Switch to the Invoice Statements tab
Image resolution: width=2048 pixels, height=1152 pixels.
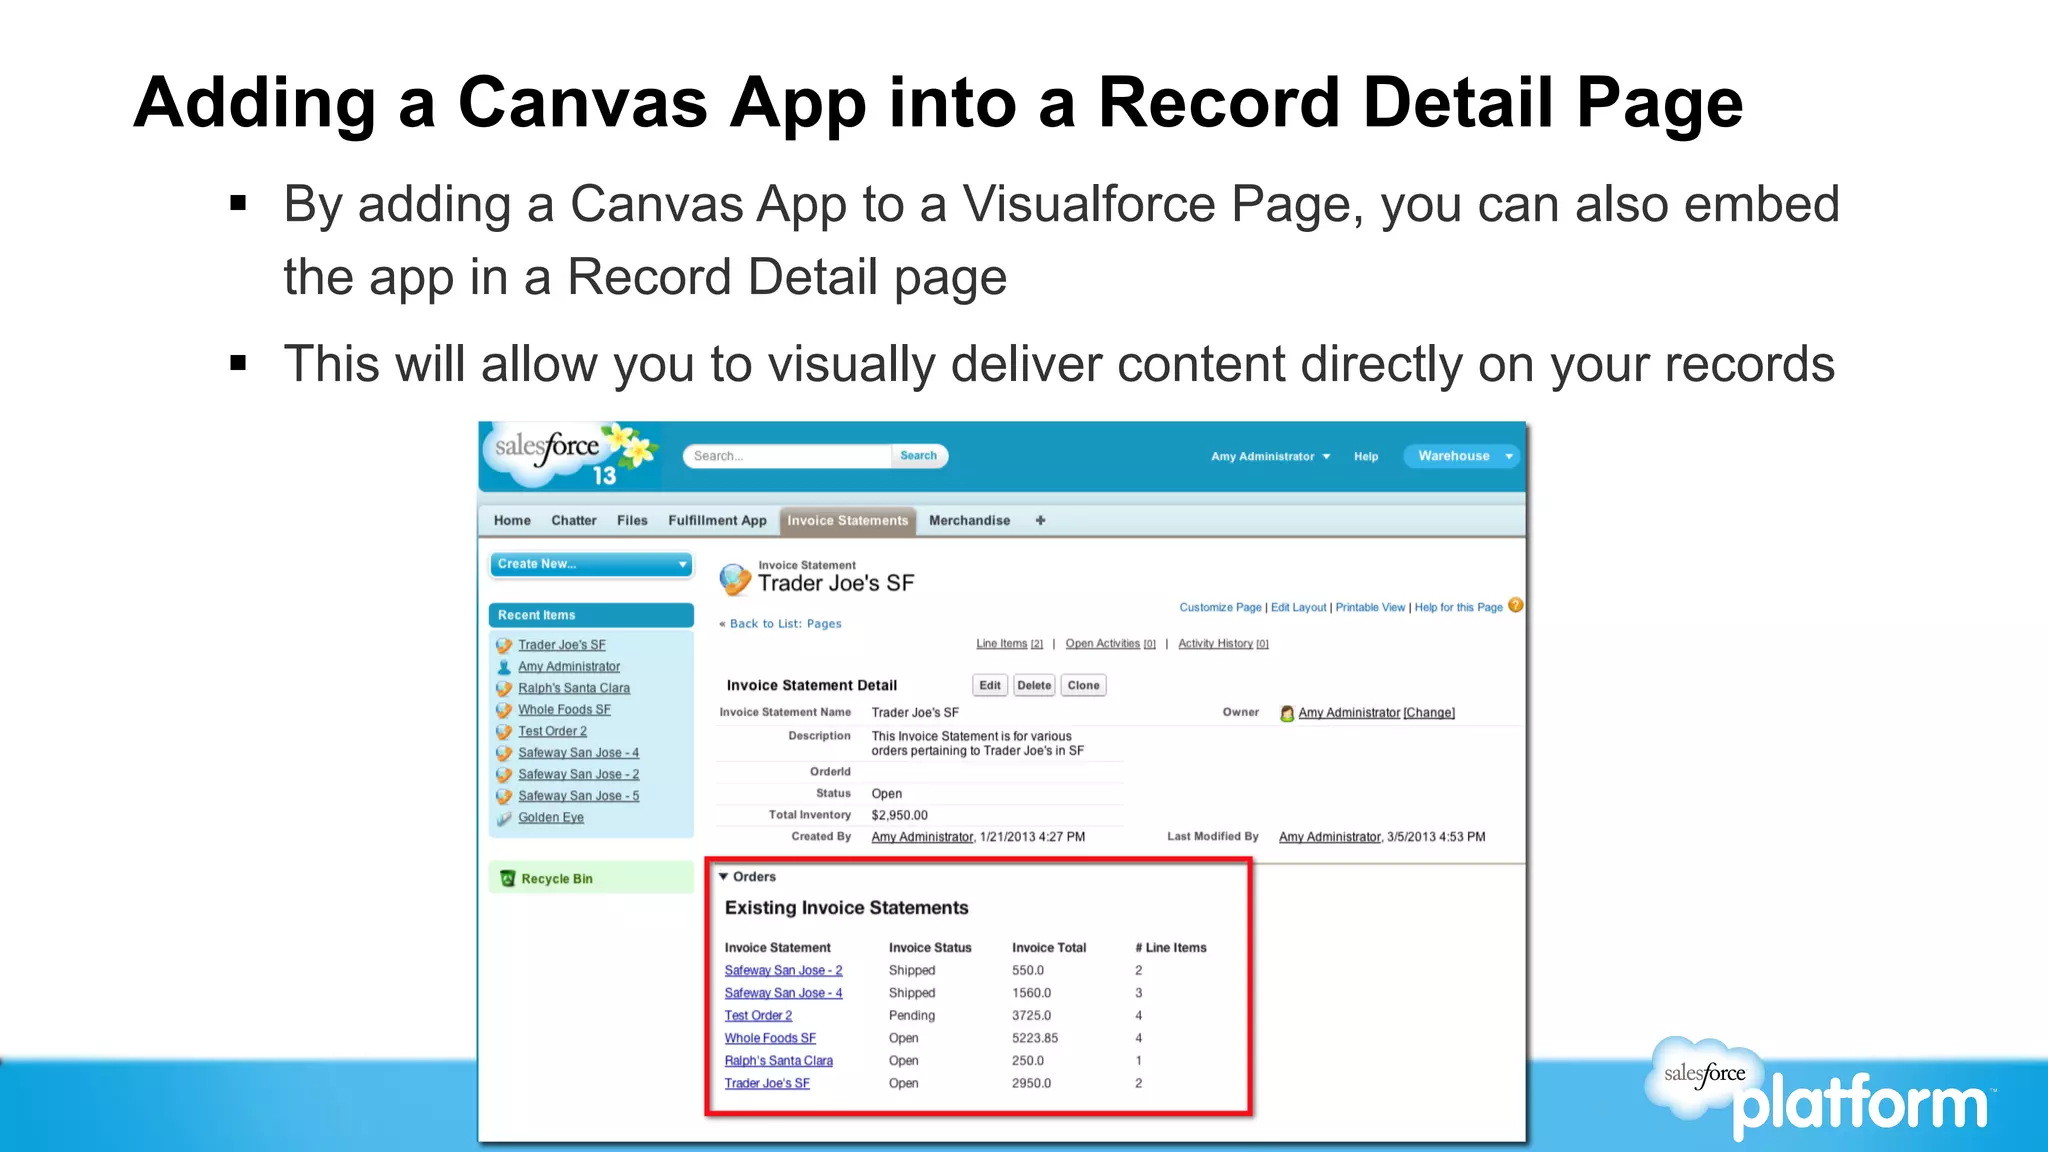[x=847, y=520]
